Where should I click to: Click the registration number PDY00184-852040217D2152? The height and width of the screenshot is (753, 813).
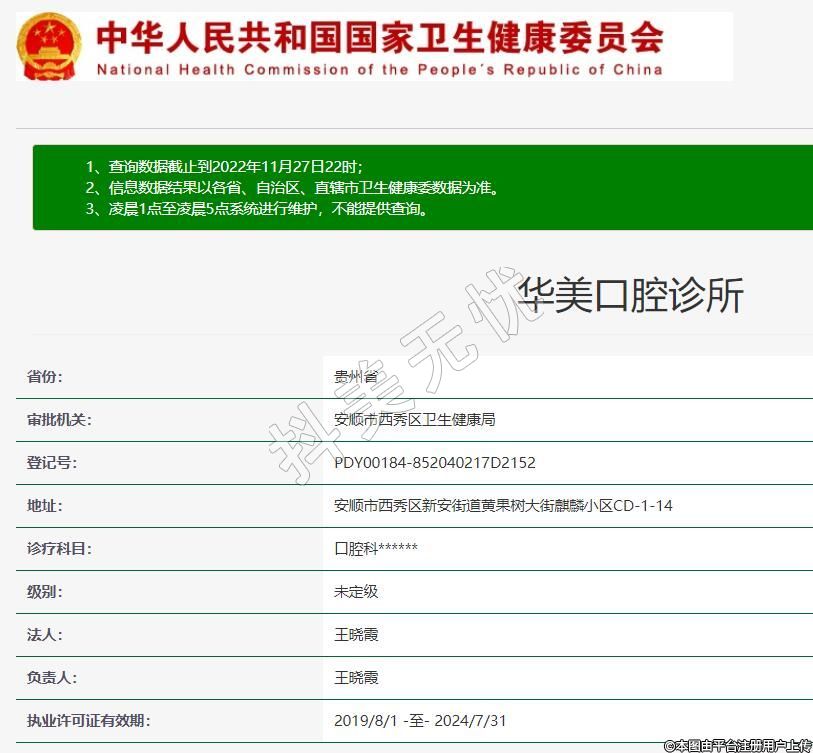pyautogui.click(x=435, y=463)
